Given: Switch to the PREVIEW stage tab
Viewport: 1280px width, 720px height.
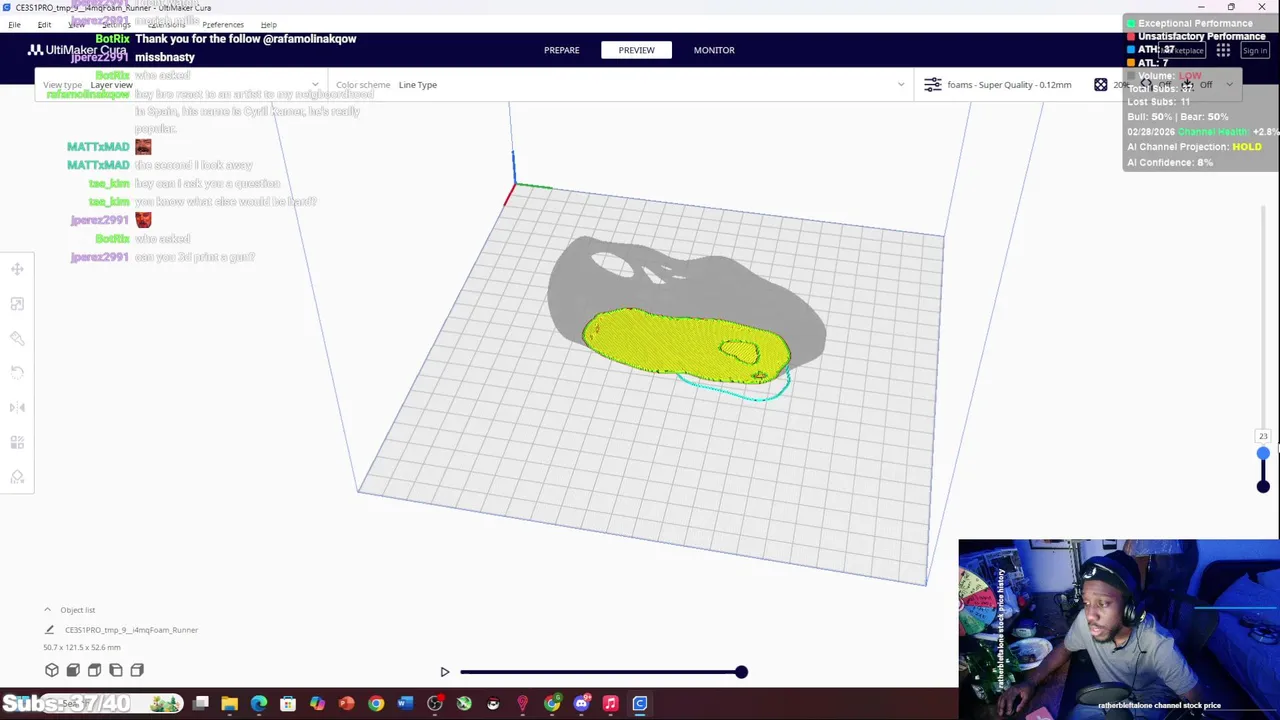Looking at the screenshot, I should pyautogui.click(x=636, y=50).
